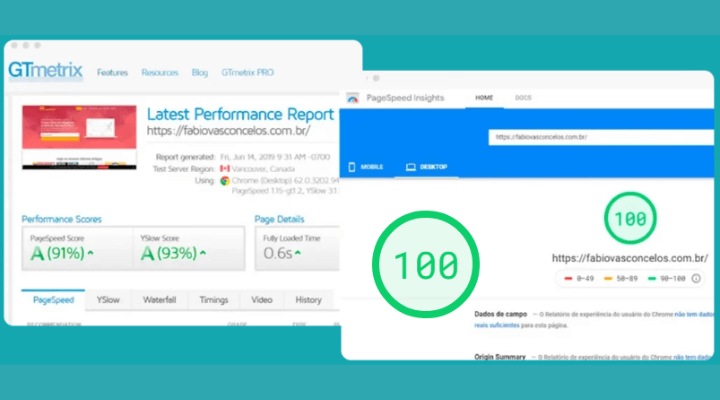Select the HOME tab in PageSpeed Insights
The height and width of the screenshot is (400, 720).
click(x=484, y=98)
